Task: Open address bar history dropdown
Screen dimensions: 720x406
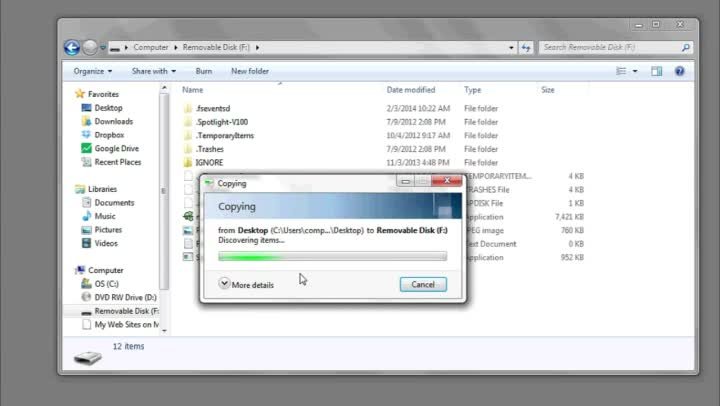Action: (x=511, y=47)
